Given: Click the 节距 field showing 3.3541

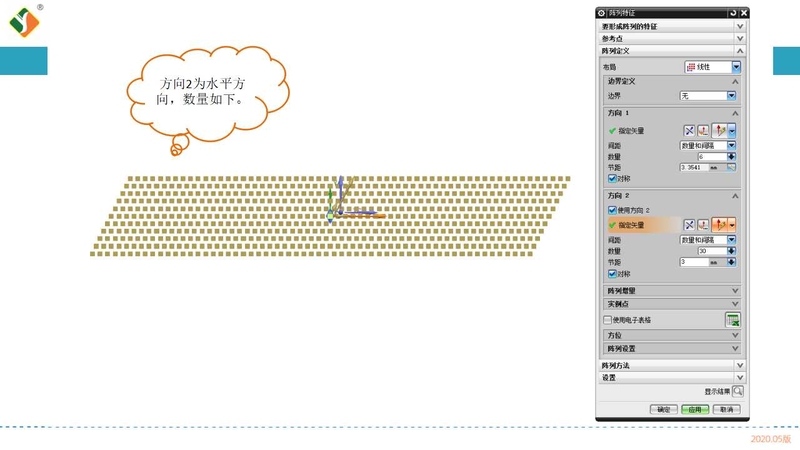Looking at the screenshot, I should (x=694, y=167).
